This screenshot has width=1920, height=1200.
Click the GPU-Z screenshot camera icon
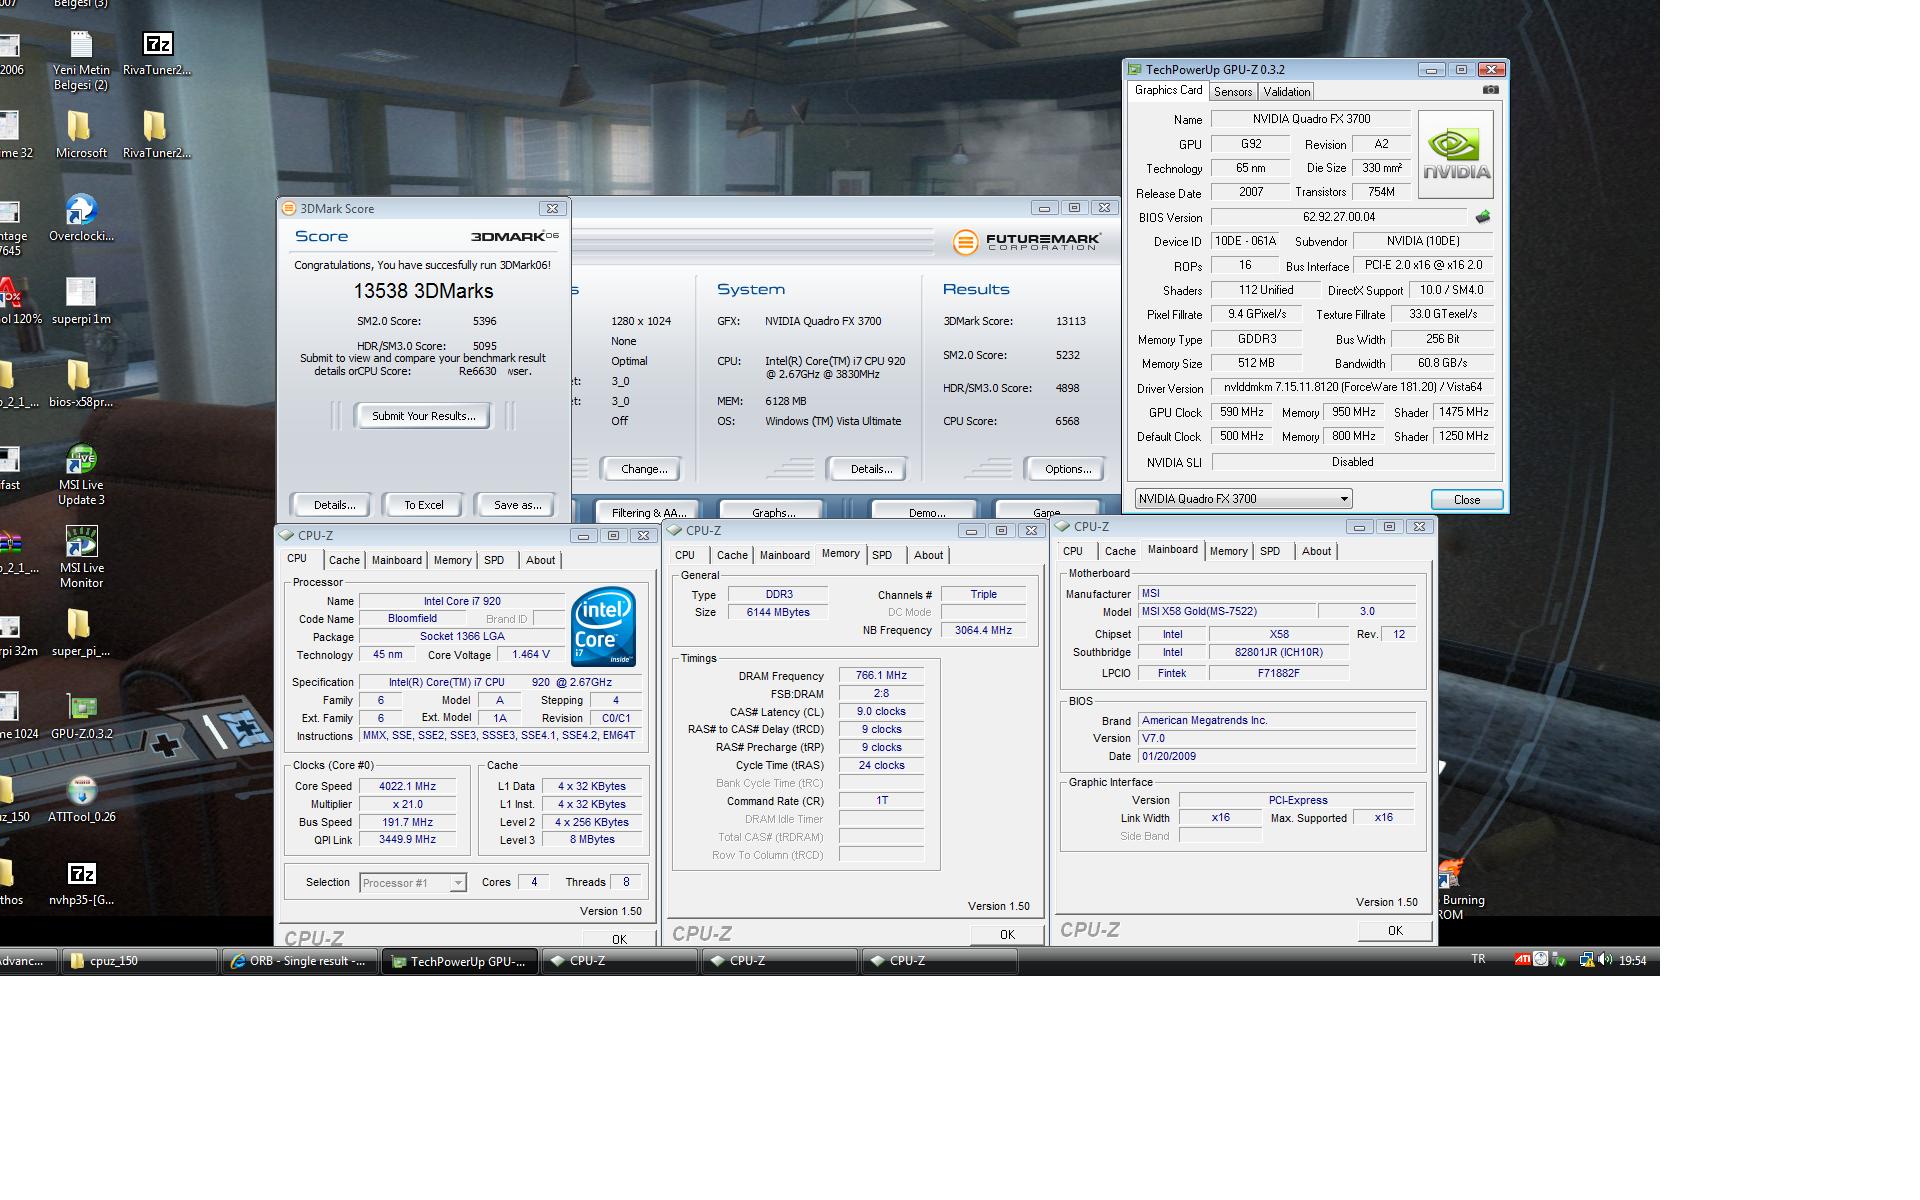pyautogui.click(x=1490, y=90)
